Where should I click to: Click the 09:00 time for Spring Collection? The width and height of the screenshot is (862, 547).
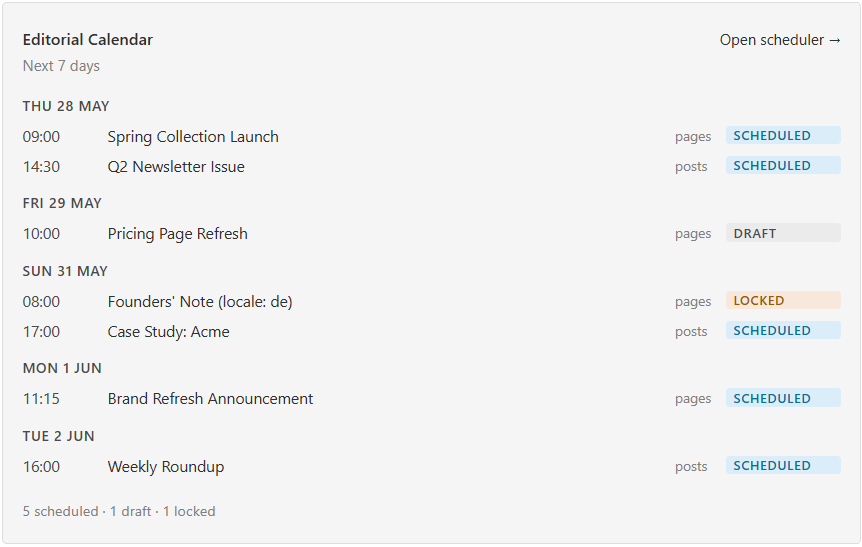pyautogui.click(x=41, y=137)
